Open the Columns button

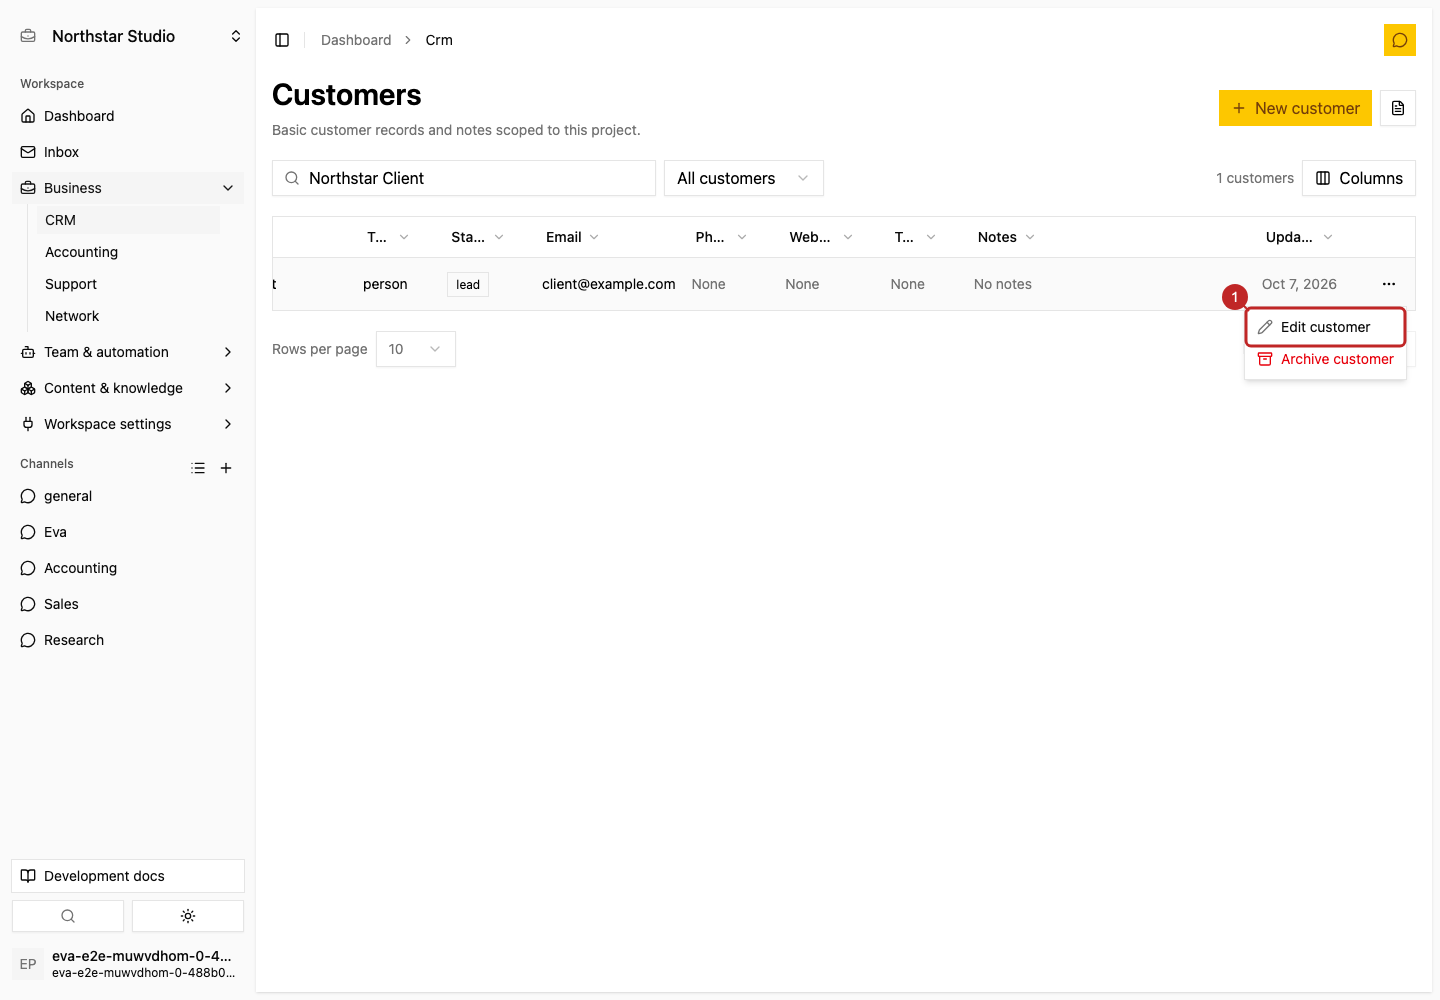tap(1359, 178)
